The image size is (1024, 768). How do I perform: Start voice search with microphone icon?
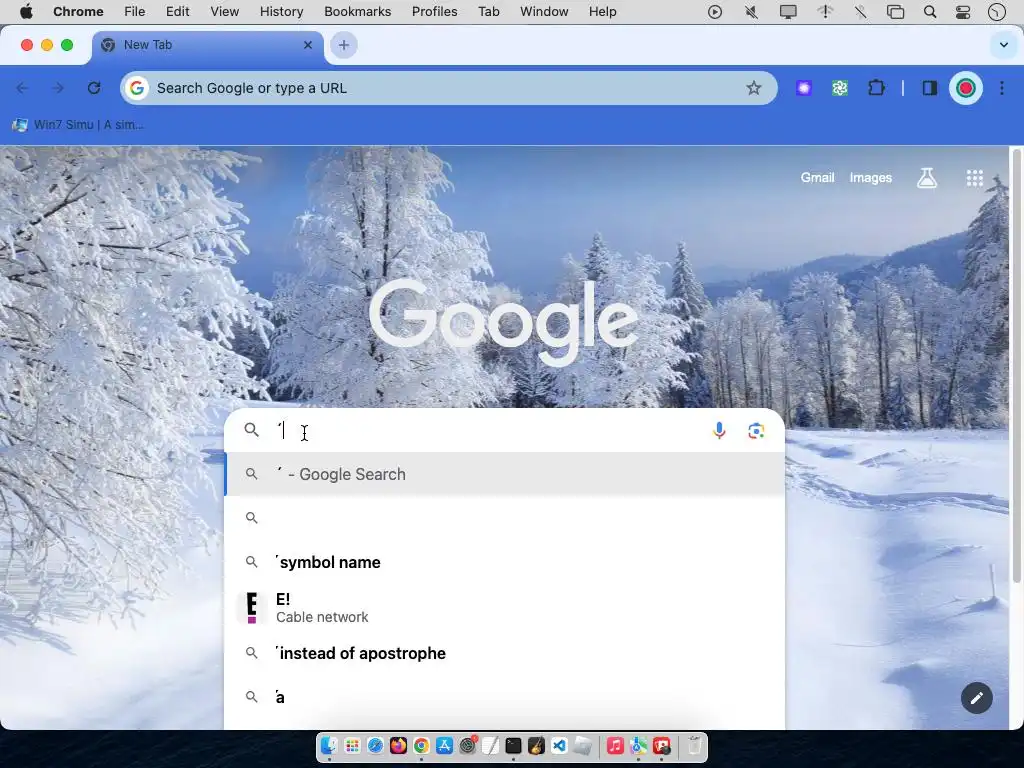tap(719, 430)
